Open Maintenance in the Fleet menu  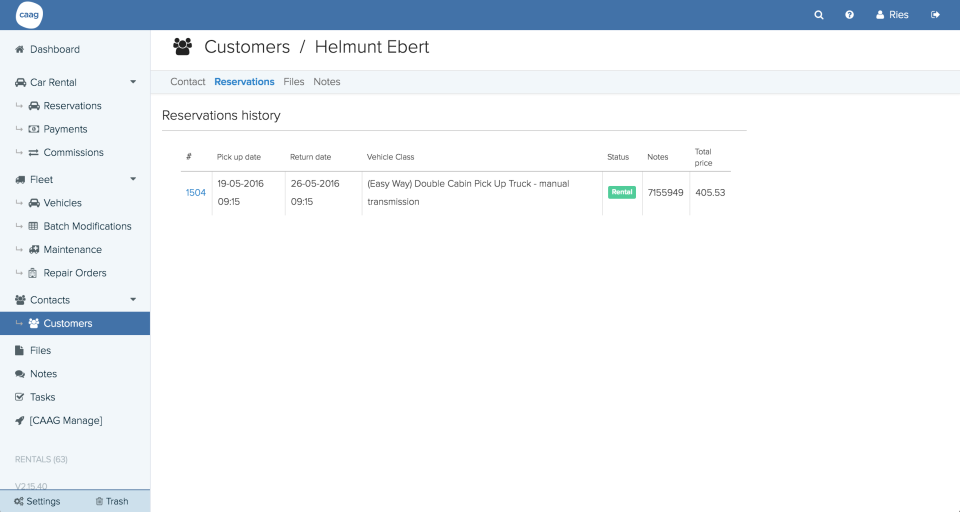(x=72, y=250)
